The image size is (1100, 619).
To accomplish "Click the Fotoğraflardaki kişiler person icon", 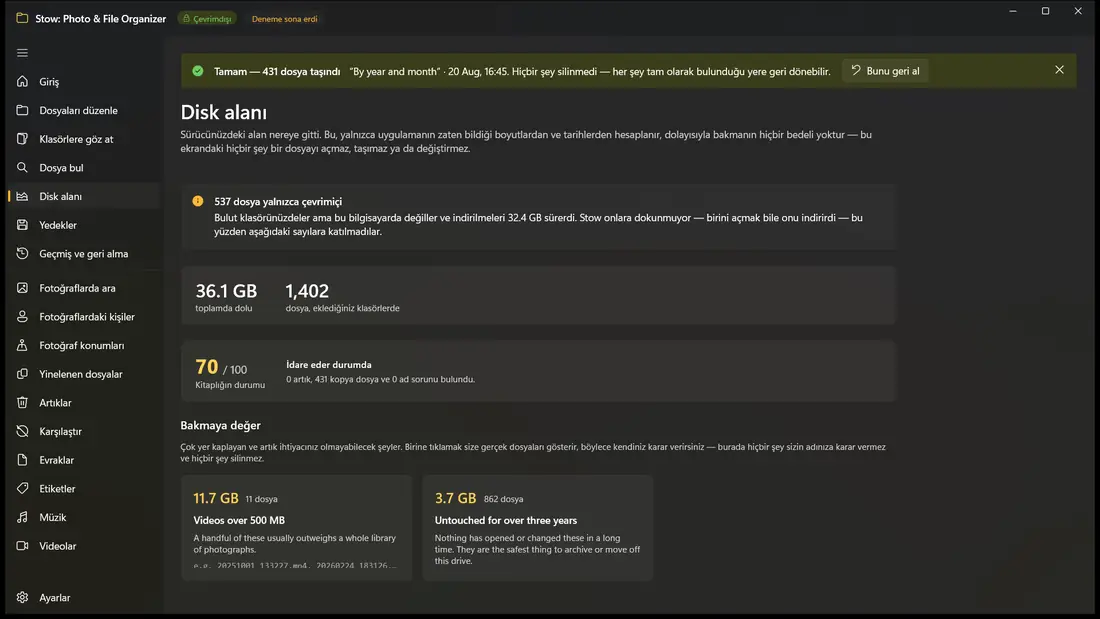I will tap(22, 317).
